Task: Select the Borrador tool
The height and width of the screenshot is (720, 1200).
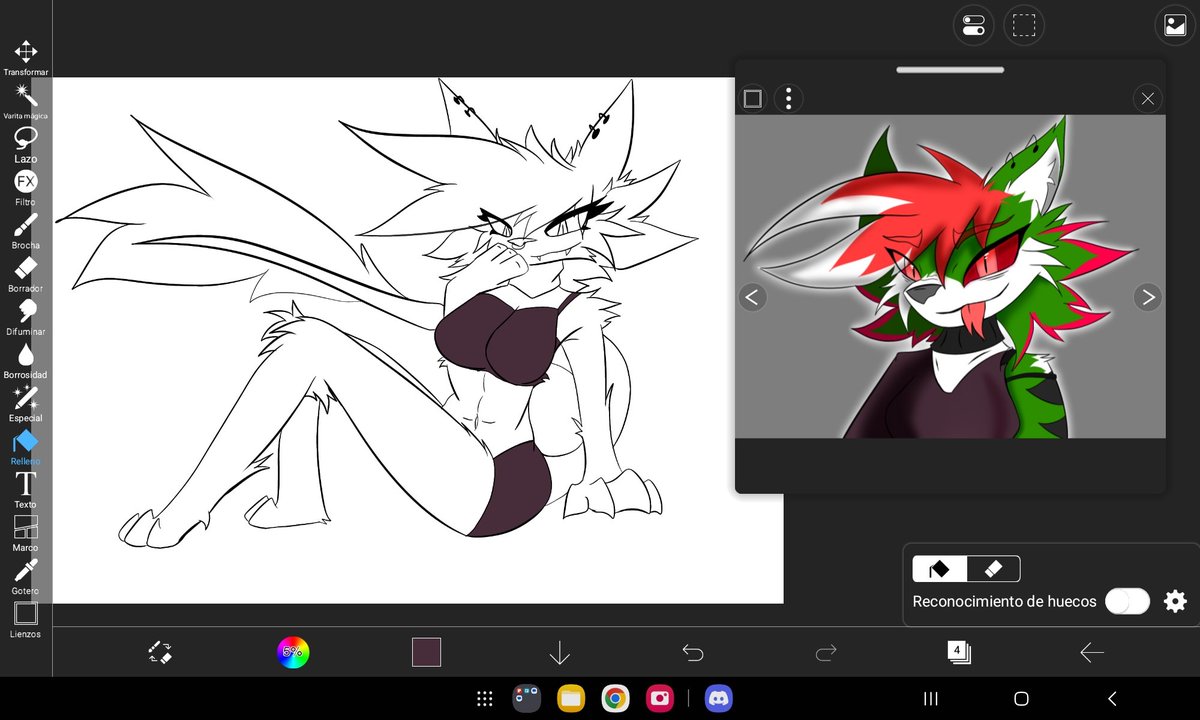Action: [x=25, y=268]
